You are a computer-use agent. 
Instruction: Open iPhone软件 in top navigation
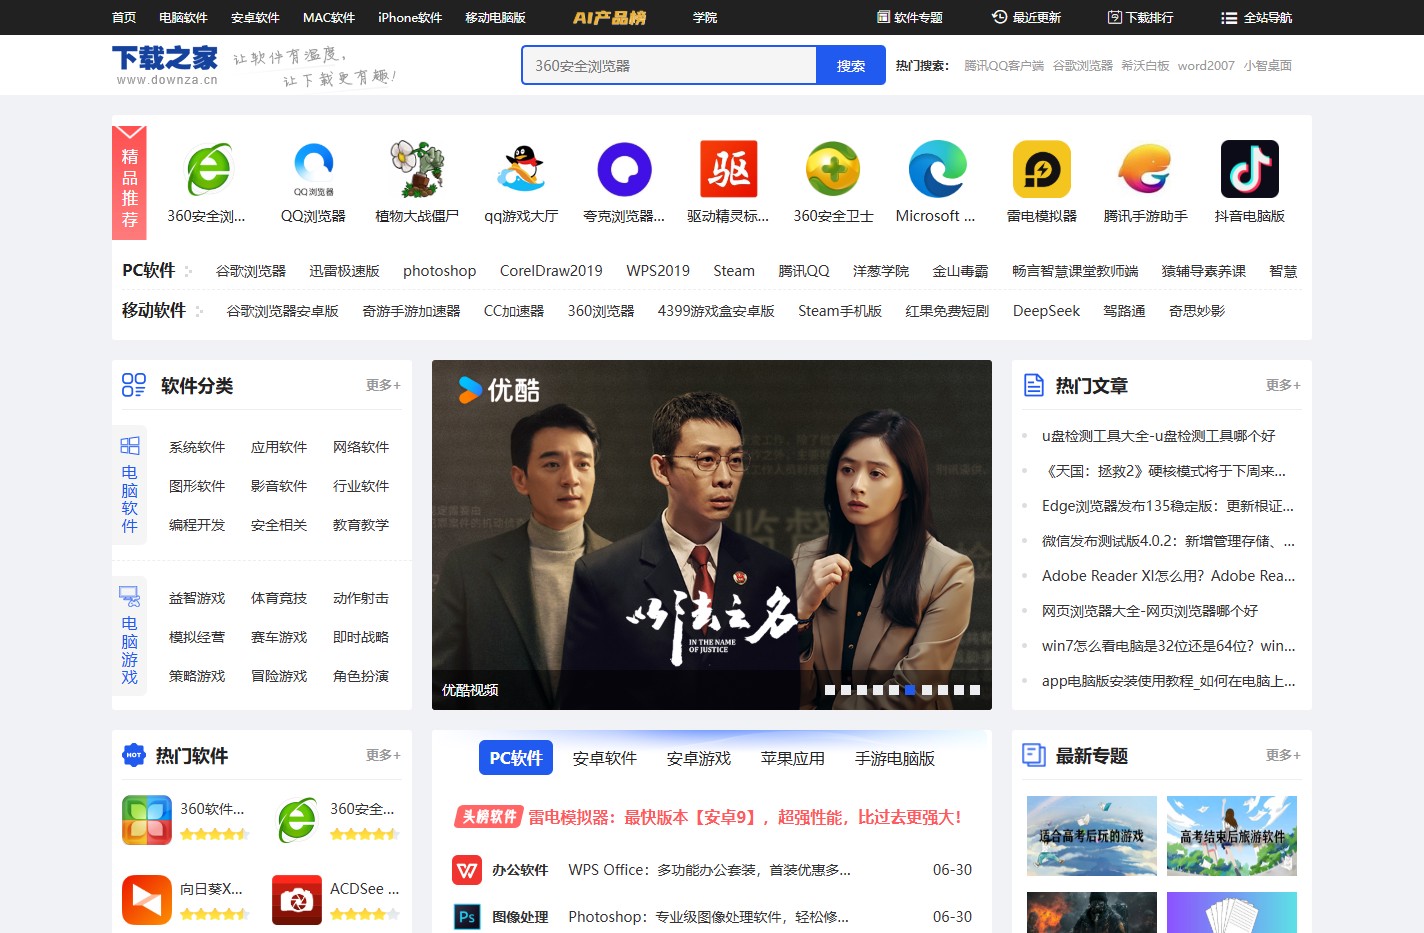[x=410, y=17]
